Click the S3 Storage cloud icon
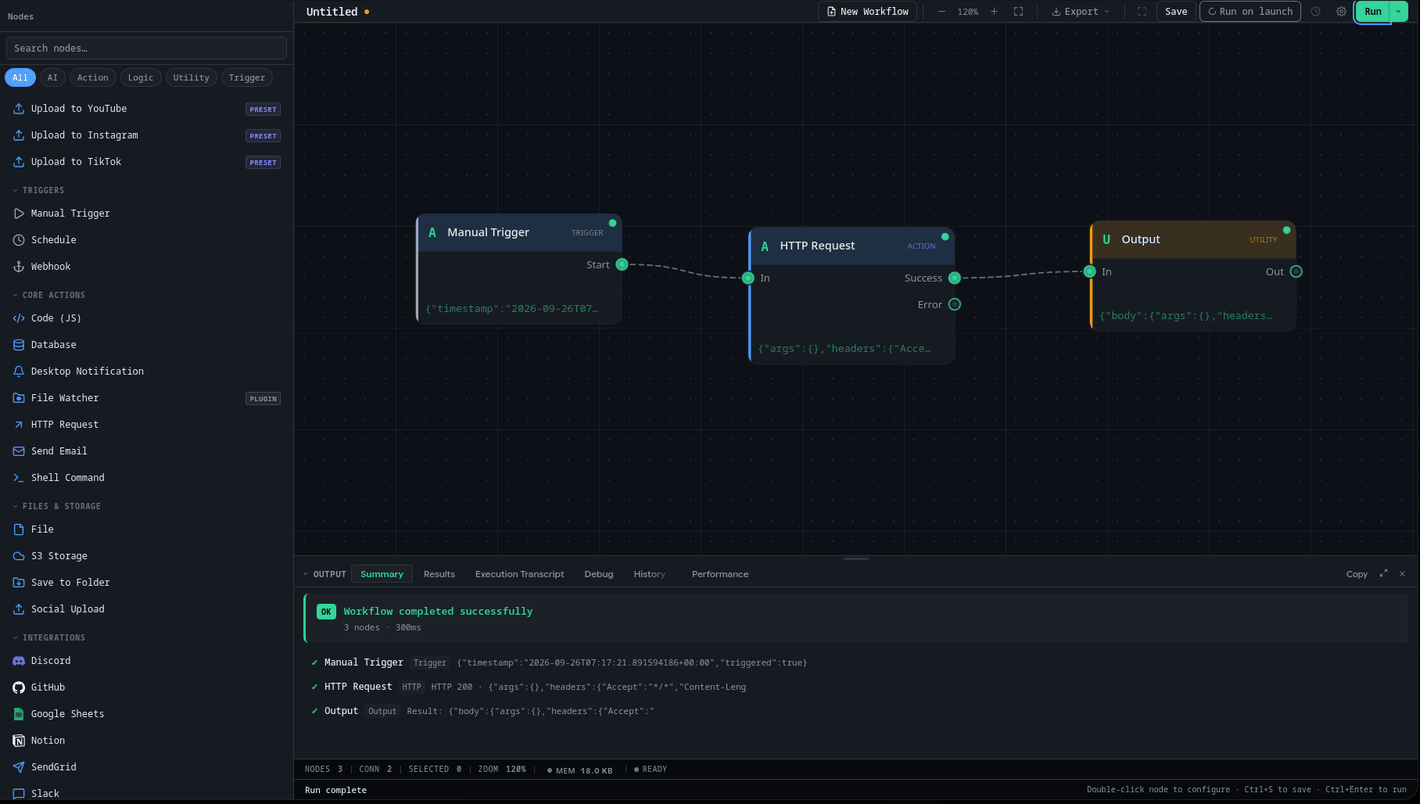 tap(18, 556)
